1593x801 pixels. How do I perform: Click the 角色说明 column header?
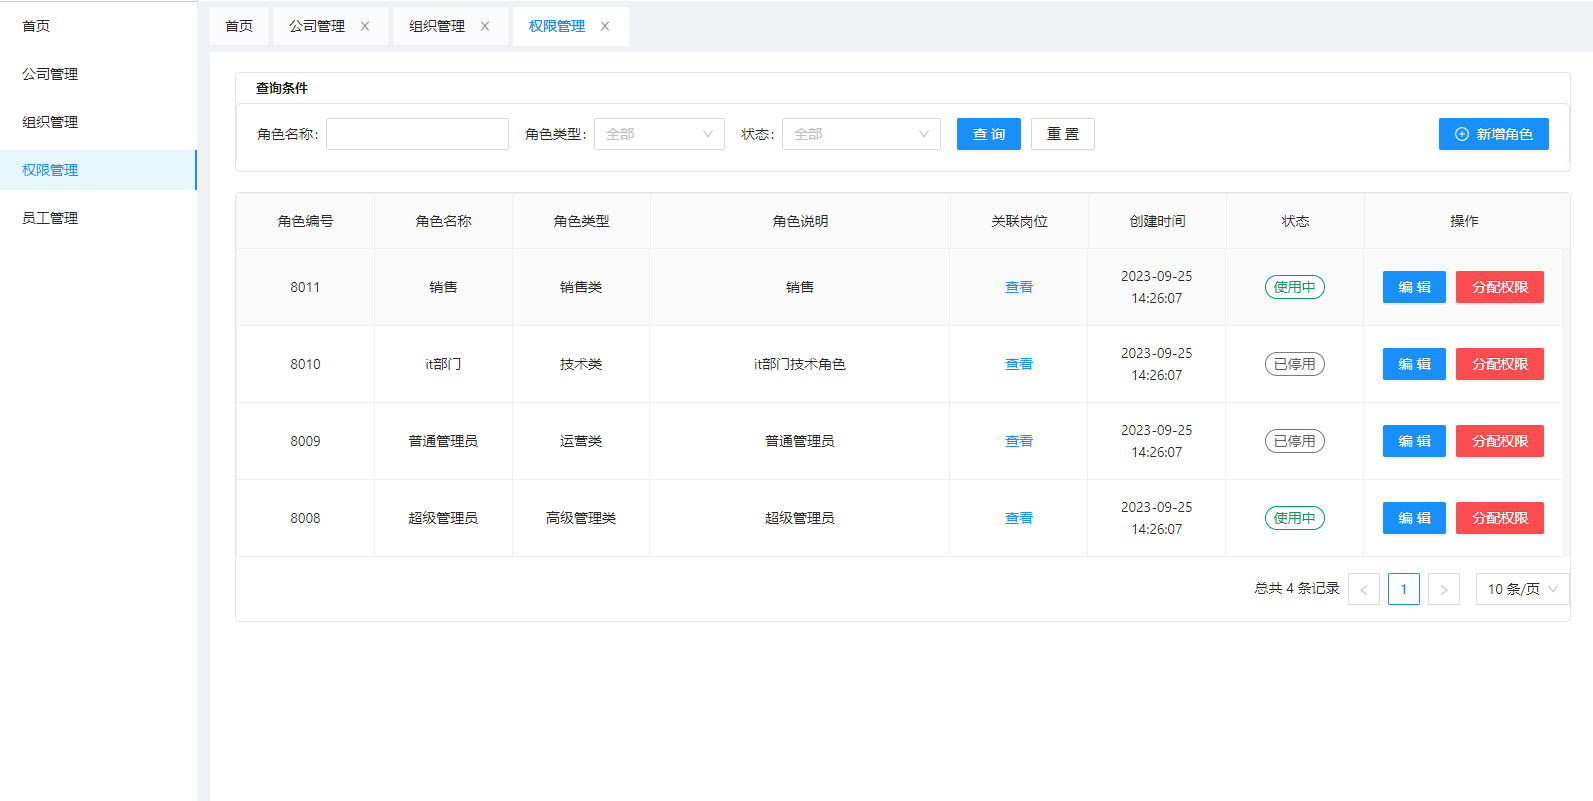[801, 221]
